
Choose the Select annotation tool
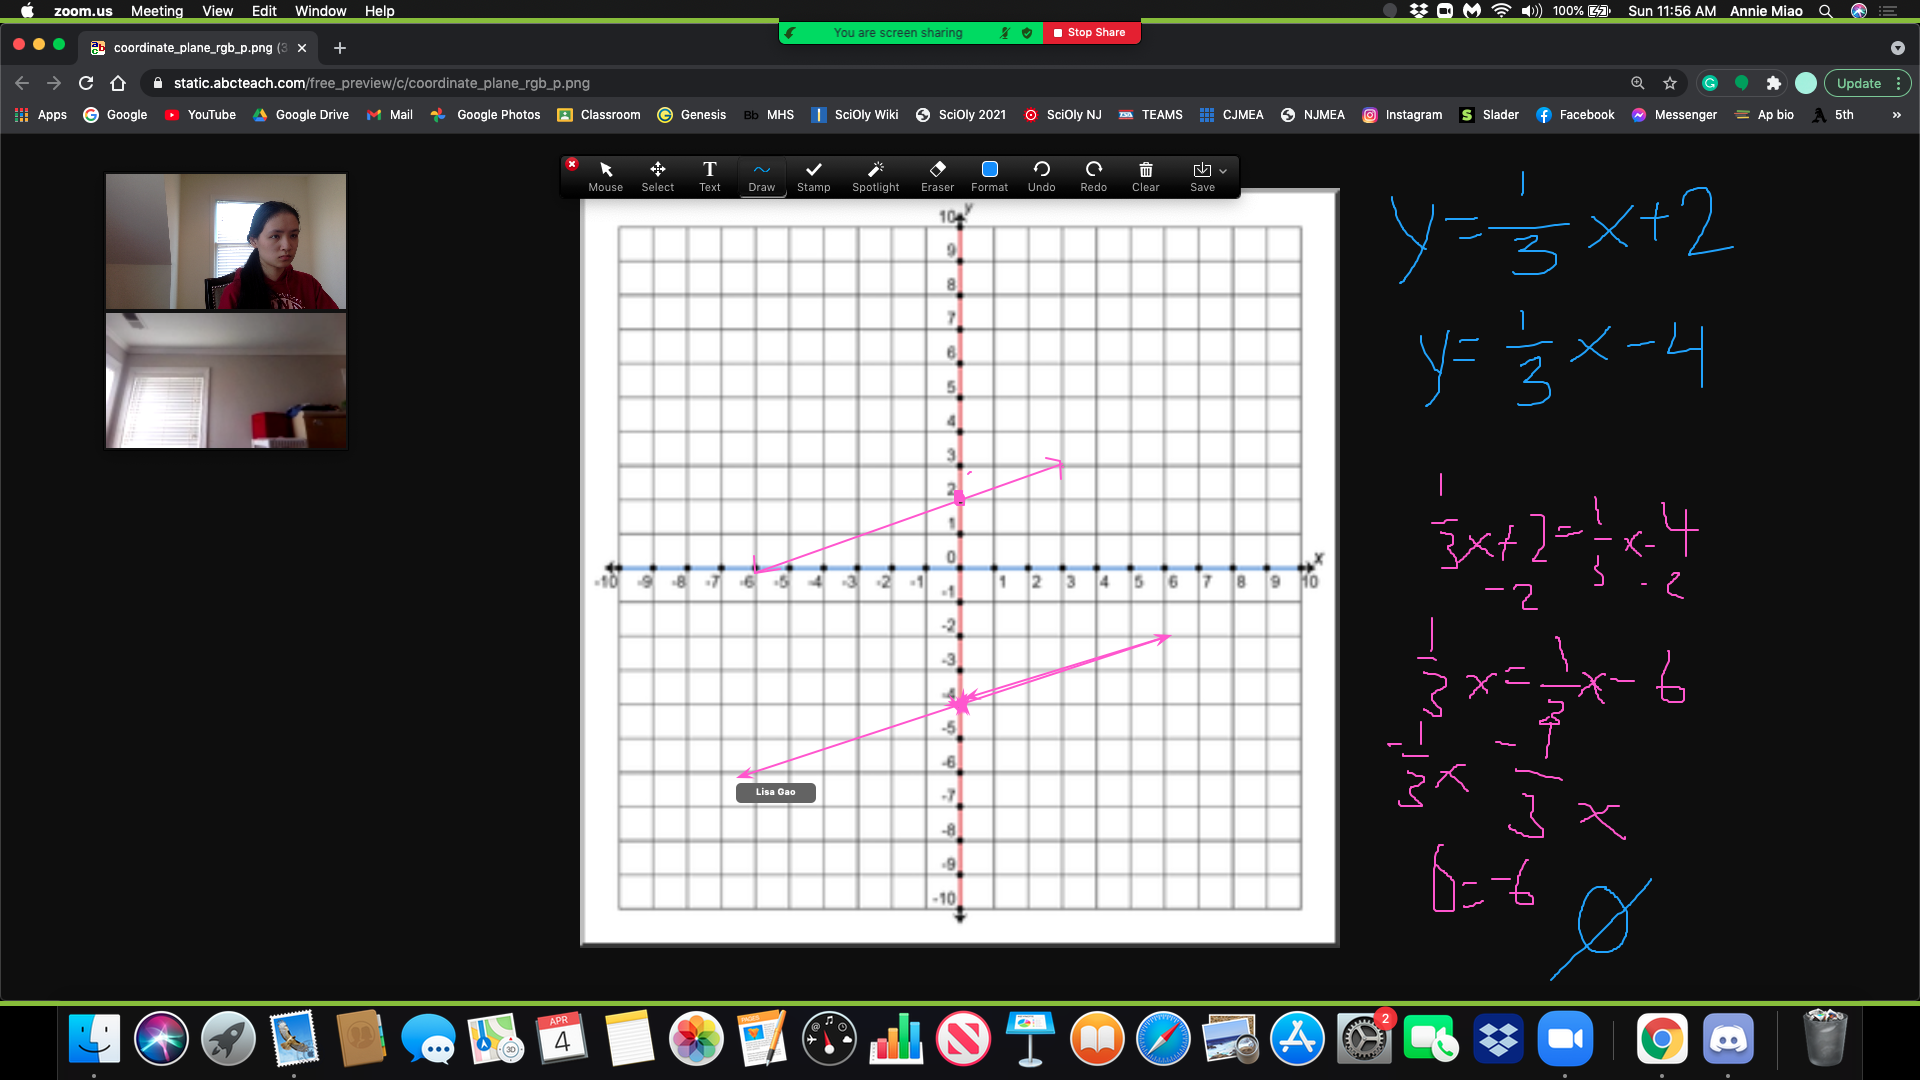(657, 176)
